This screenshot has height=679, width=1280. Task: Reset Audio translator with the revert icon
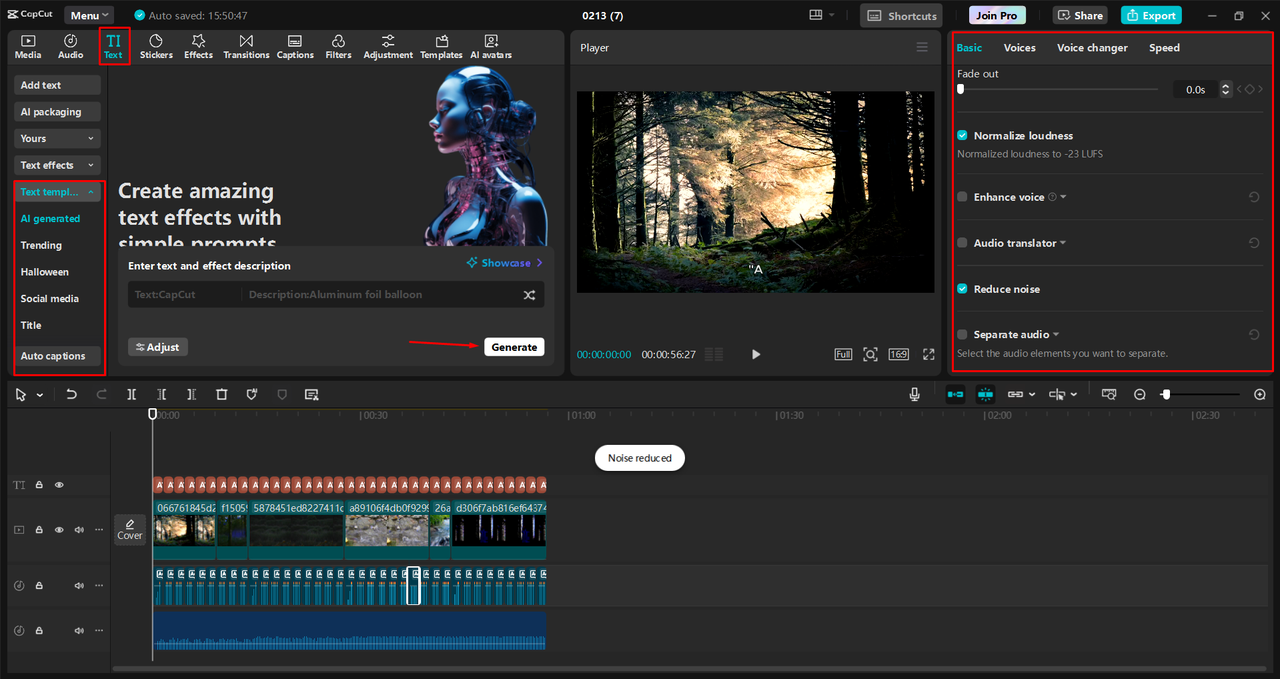click(x=1254, y=243)
